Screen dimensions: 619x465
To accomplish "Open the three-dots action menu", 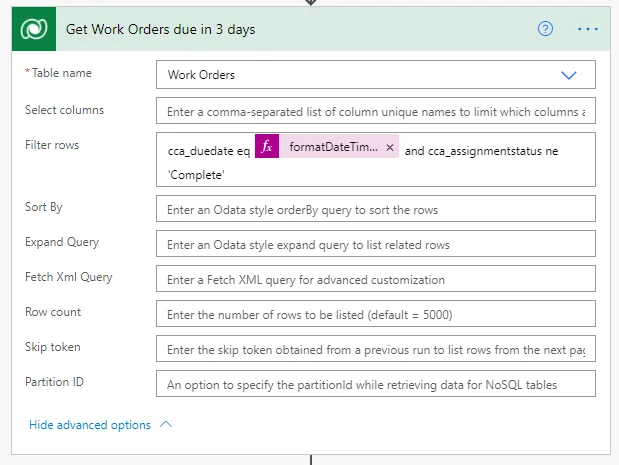I will pos(588,29).
